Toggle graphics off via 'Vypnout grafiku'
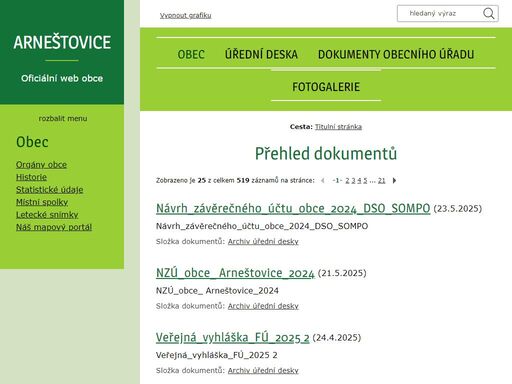This screenshot has height=384, width=512. tap(185, 15)
